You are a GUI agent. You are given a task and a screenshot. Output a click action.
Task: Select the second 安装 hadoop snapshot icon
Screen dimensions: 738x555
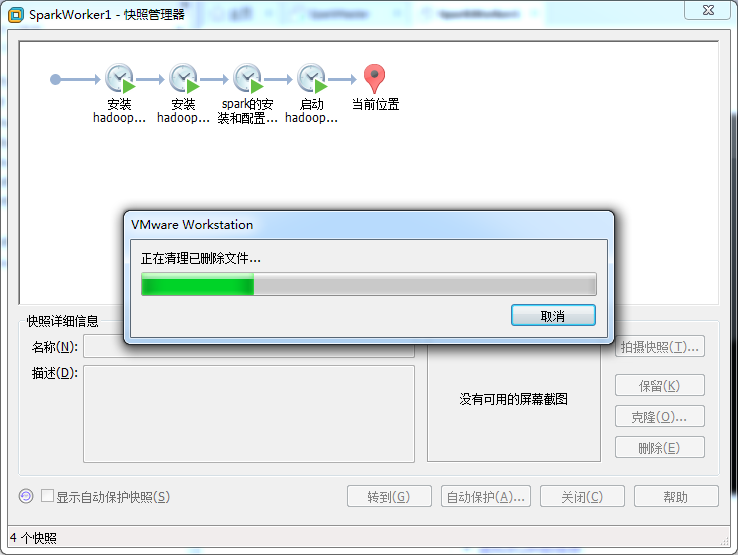(x=184, y=78)
